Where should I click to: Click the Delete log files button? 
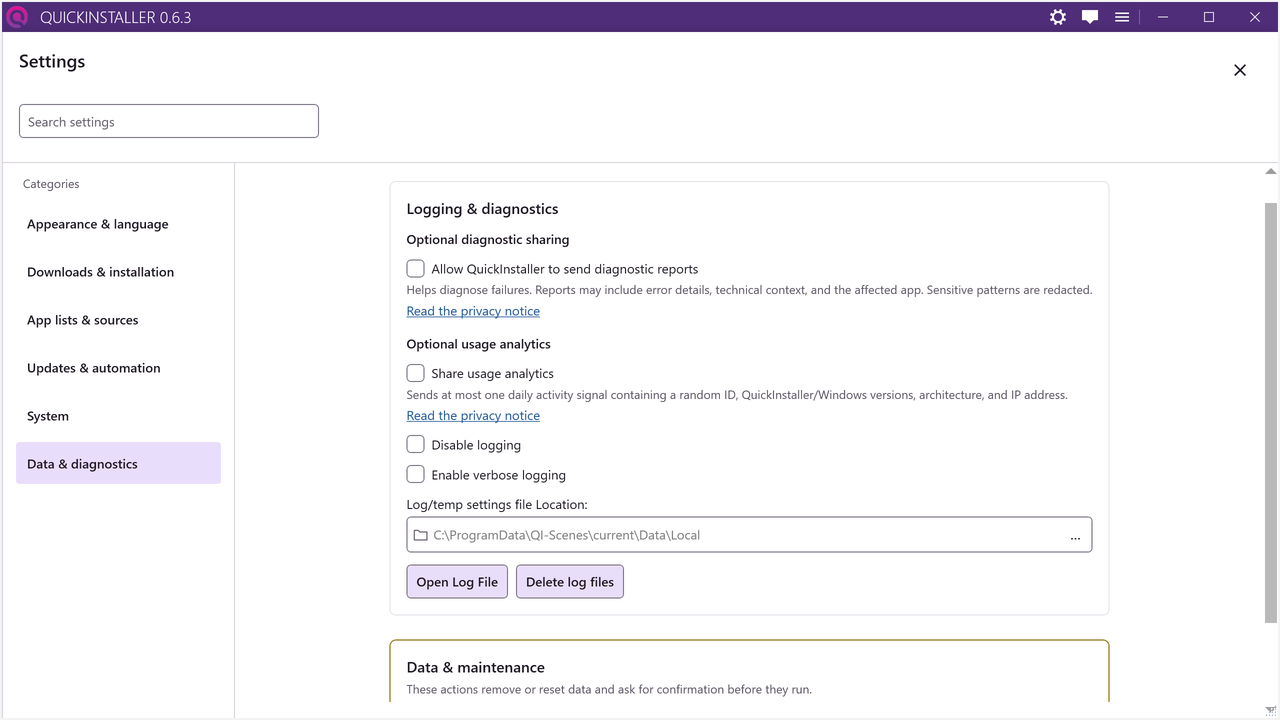pyautogui.click(x=570, y=582)
